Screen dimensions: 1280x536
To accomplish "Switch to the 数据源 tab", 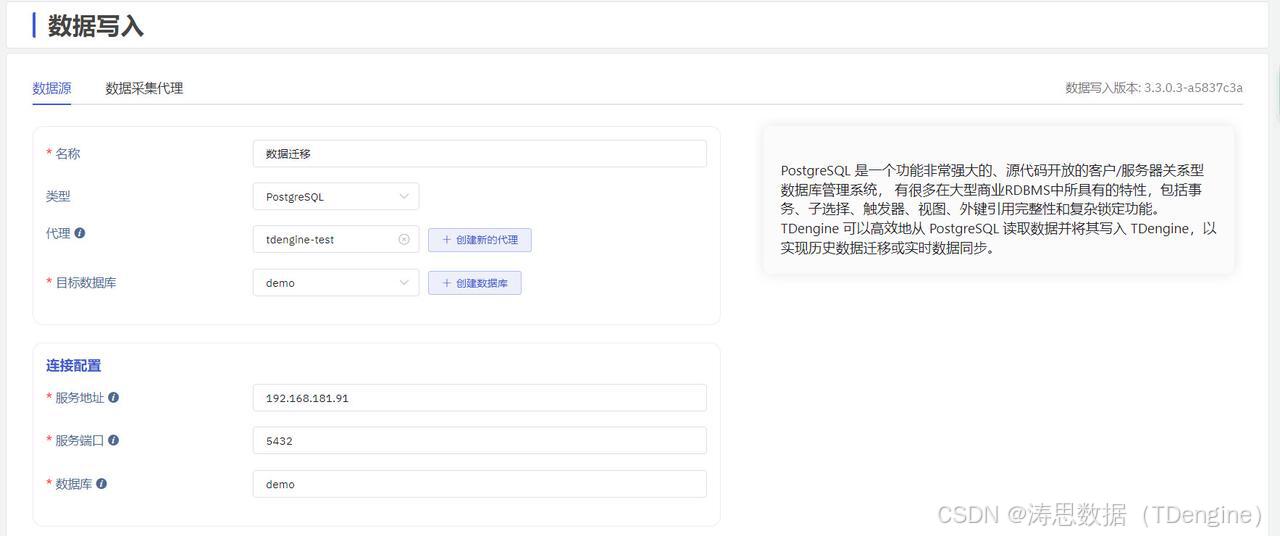I will tap(52, 88).
